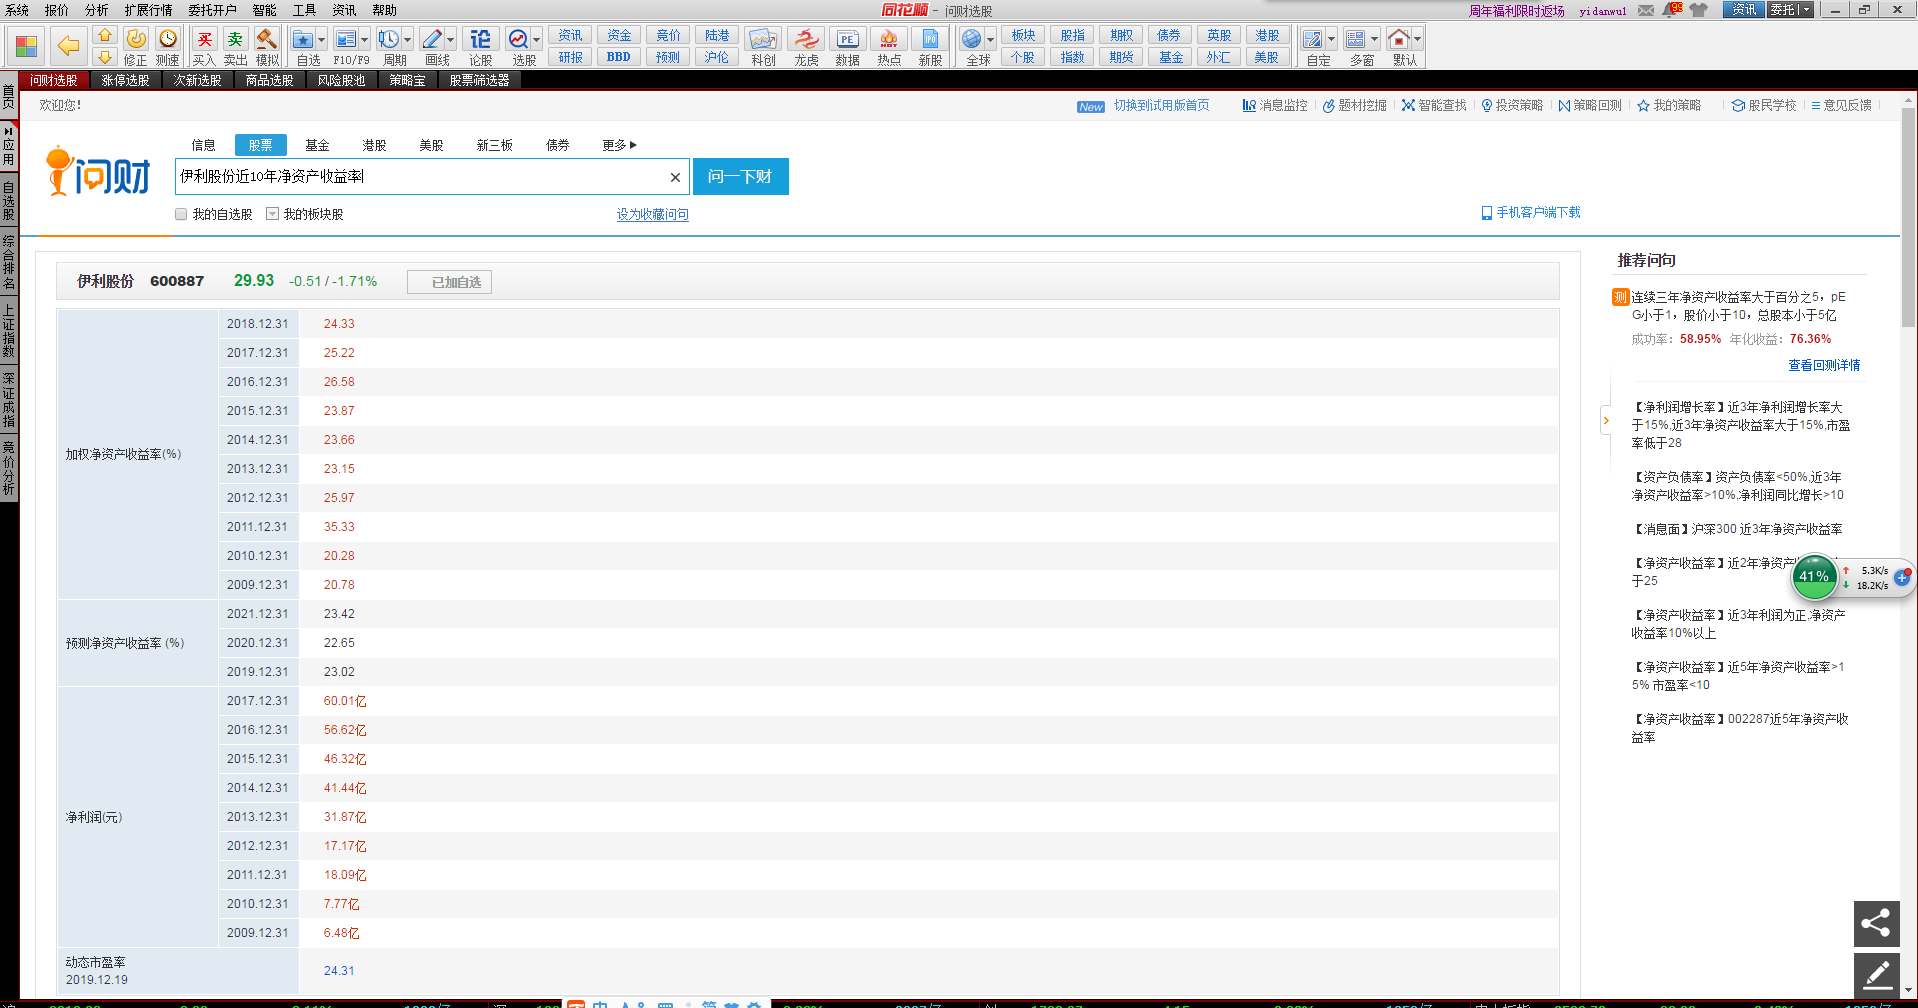This screenshot has width=1918, height=1008.
Task: Open the 热点 hot topics flame icon
Action: (x=889, y=46)
